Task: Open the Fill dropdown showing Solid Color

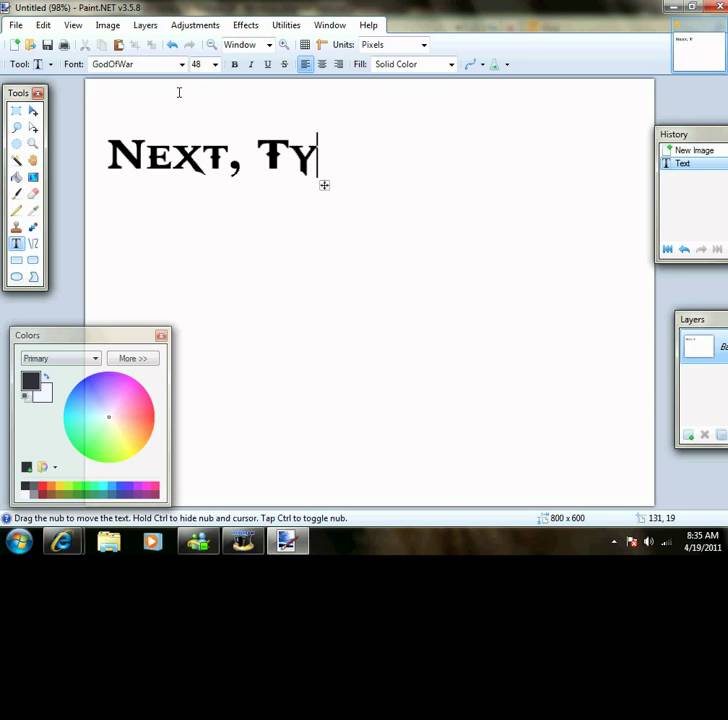Action: pyautogui.click(x=415, y=65)
